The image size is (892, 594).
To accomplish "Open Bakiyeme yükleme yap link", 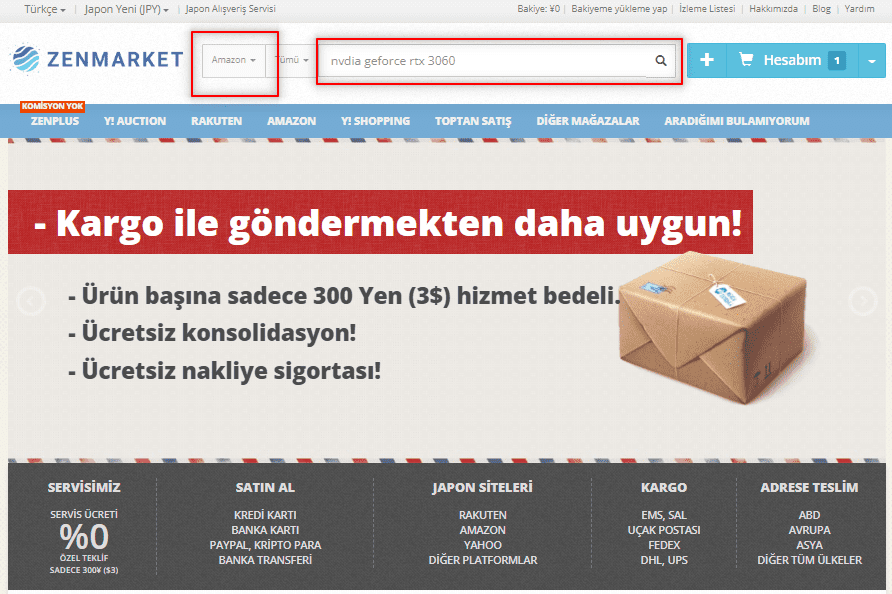I will [x=619, y=9].
